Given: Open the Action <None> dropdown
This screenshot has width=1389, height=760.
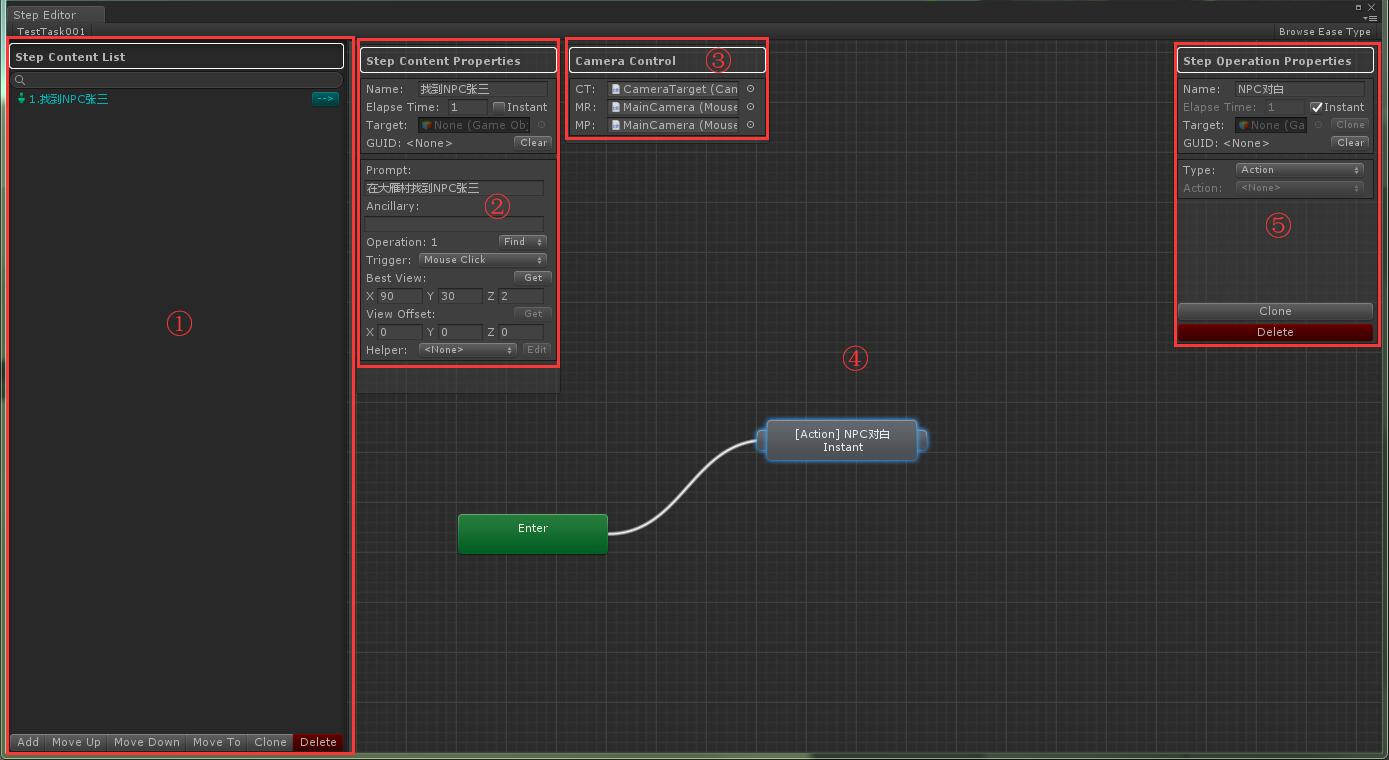Looking at the screenshot, I should (1300, 188).
